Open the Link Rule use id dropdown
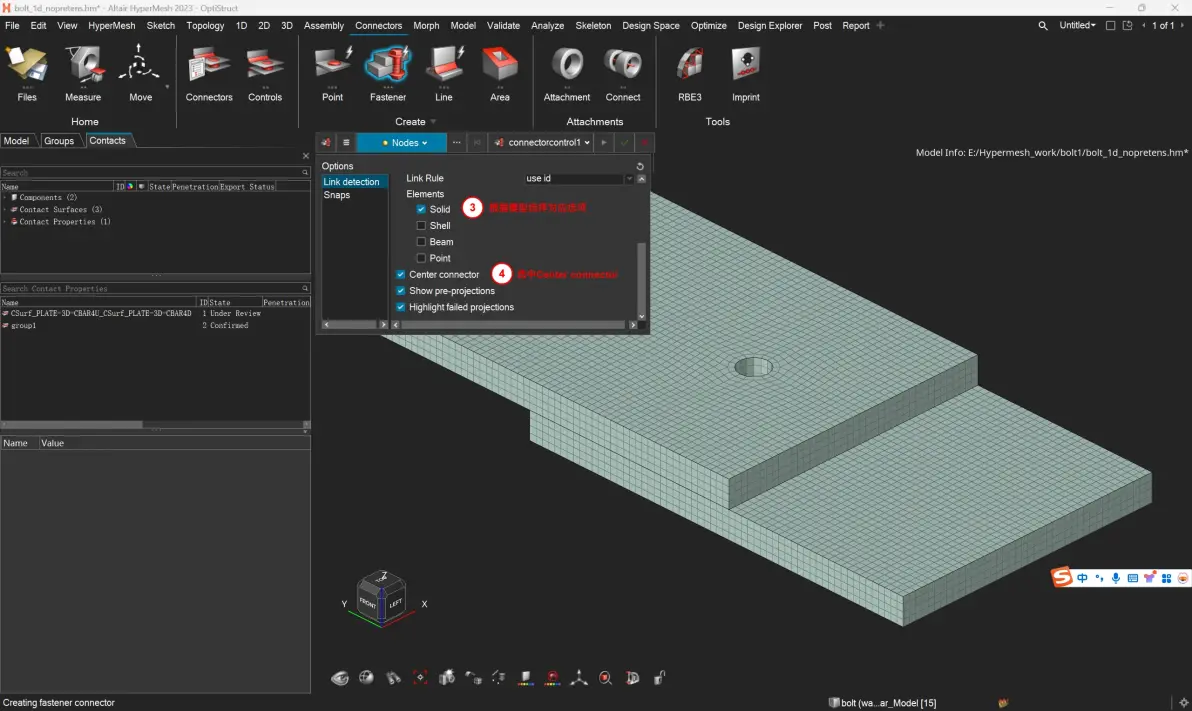This screenshot has width=1192, height=711. [x=579, y=179]
